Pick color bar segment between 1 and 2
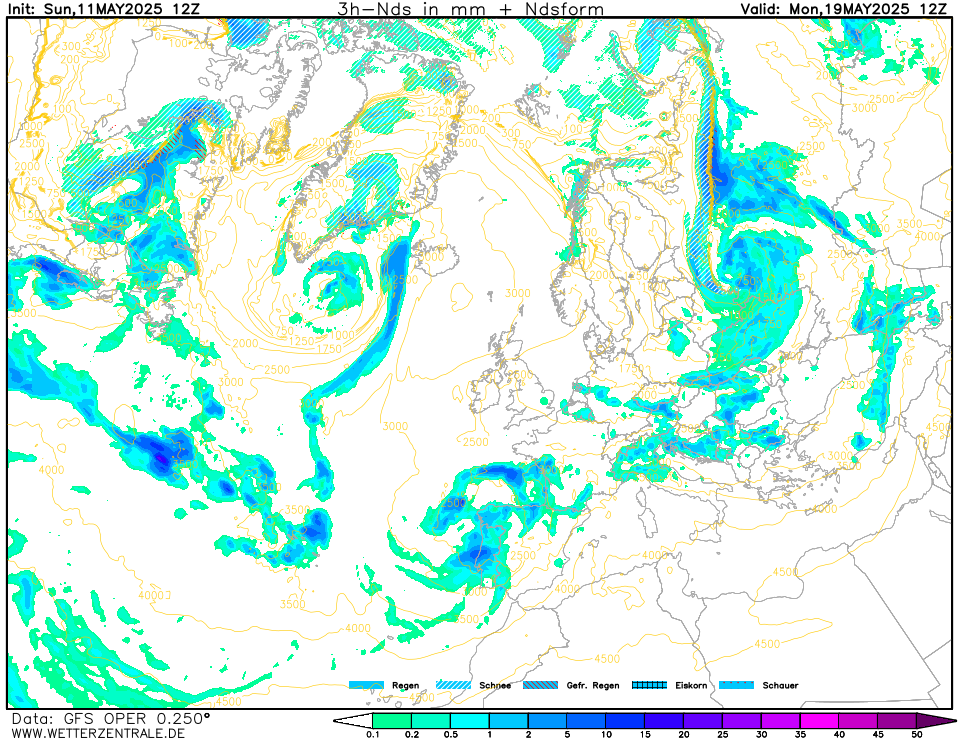The width and height of the screenshot is (959, 741). (509, 721)
